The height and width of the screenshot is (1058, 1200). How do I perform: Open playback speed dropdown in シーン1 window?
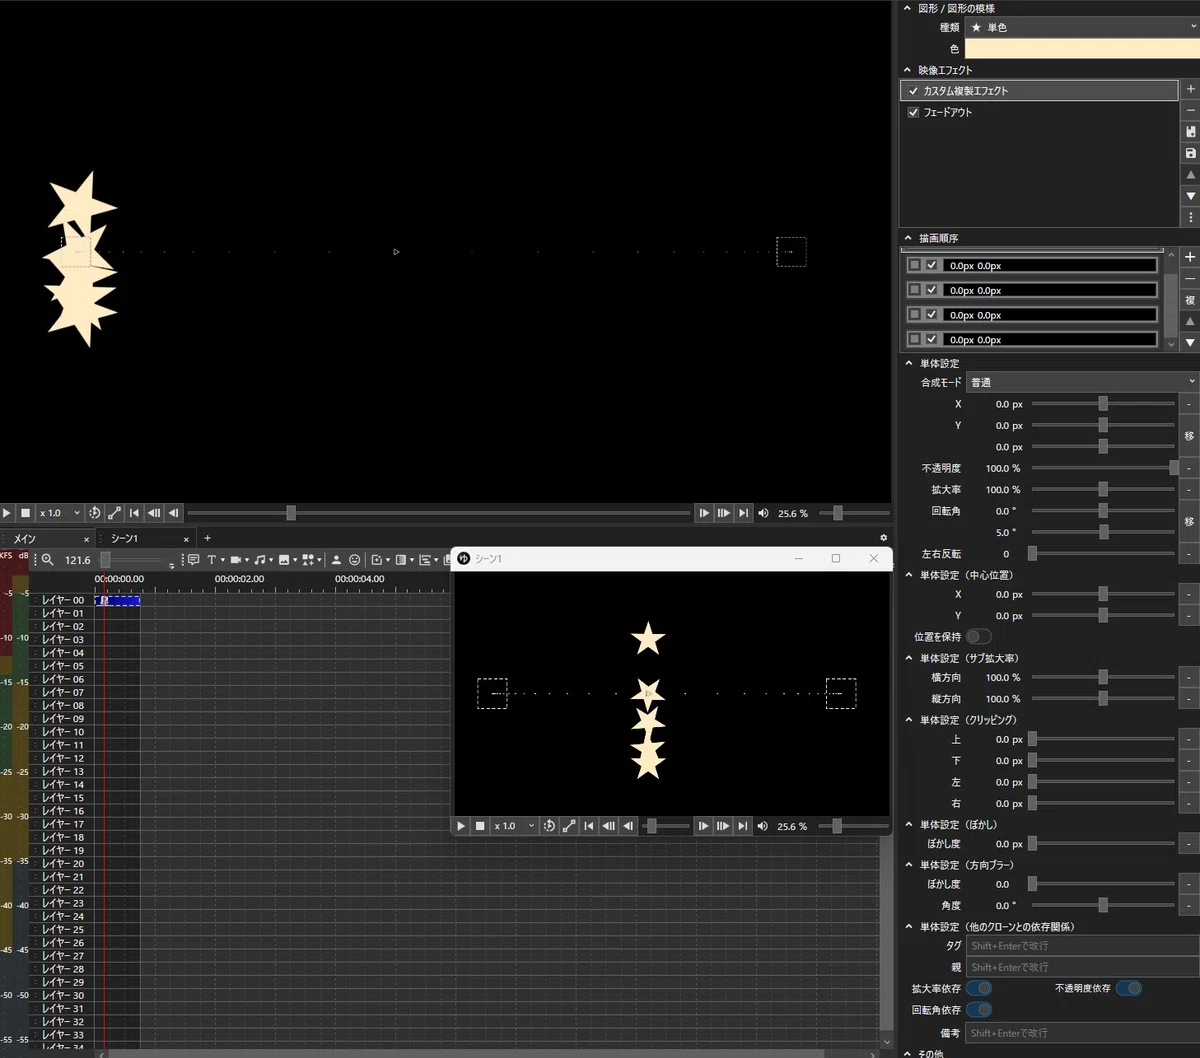coord(514,826)
